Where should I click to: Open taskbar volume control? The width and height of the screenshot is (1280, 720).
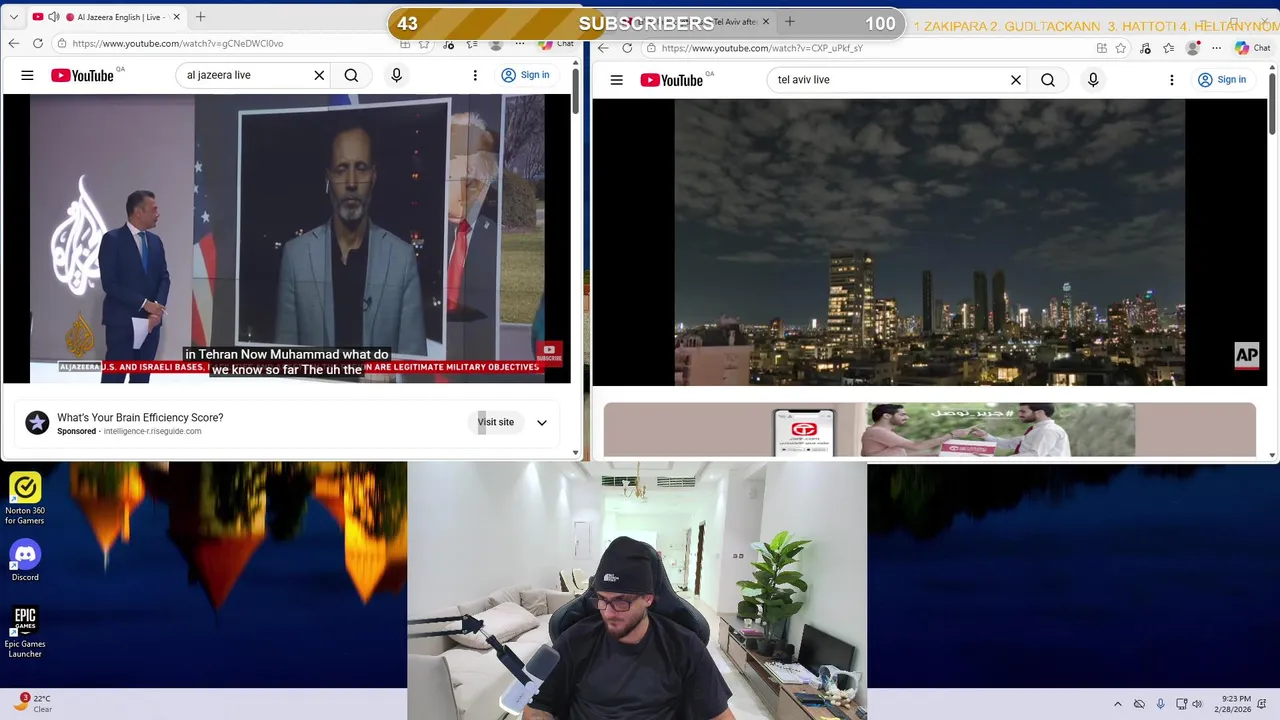coord(1198,704)
